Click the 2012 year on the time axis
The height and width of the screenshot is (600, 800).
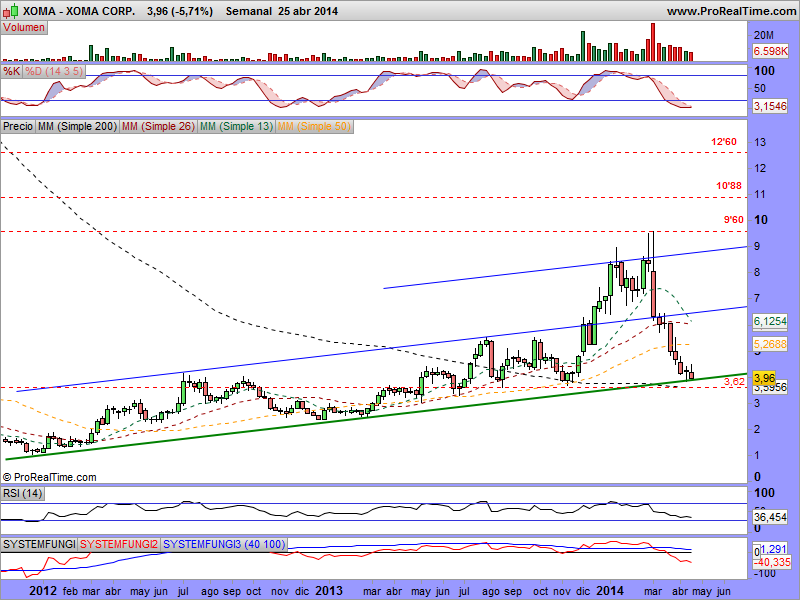[43, 591]
